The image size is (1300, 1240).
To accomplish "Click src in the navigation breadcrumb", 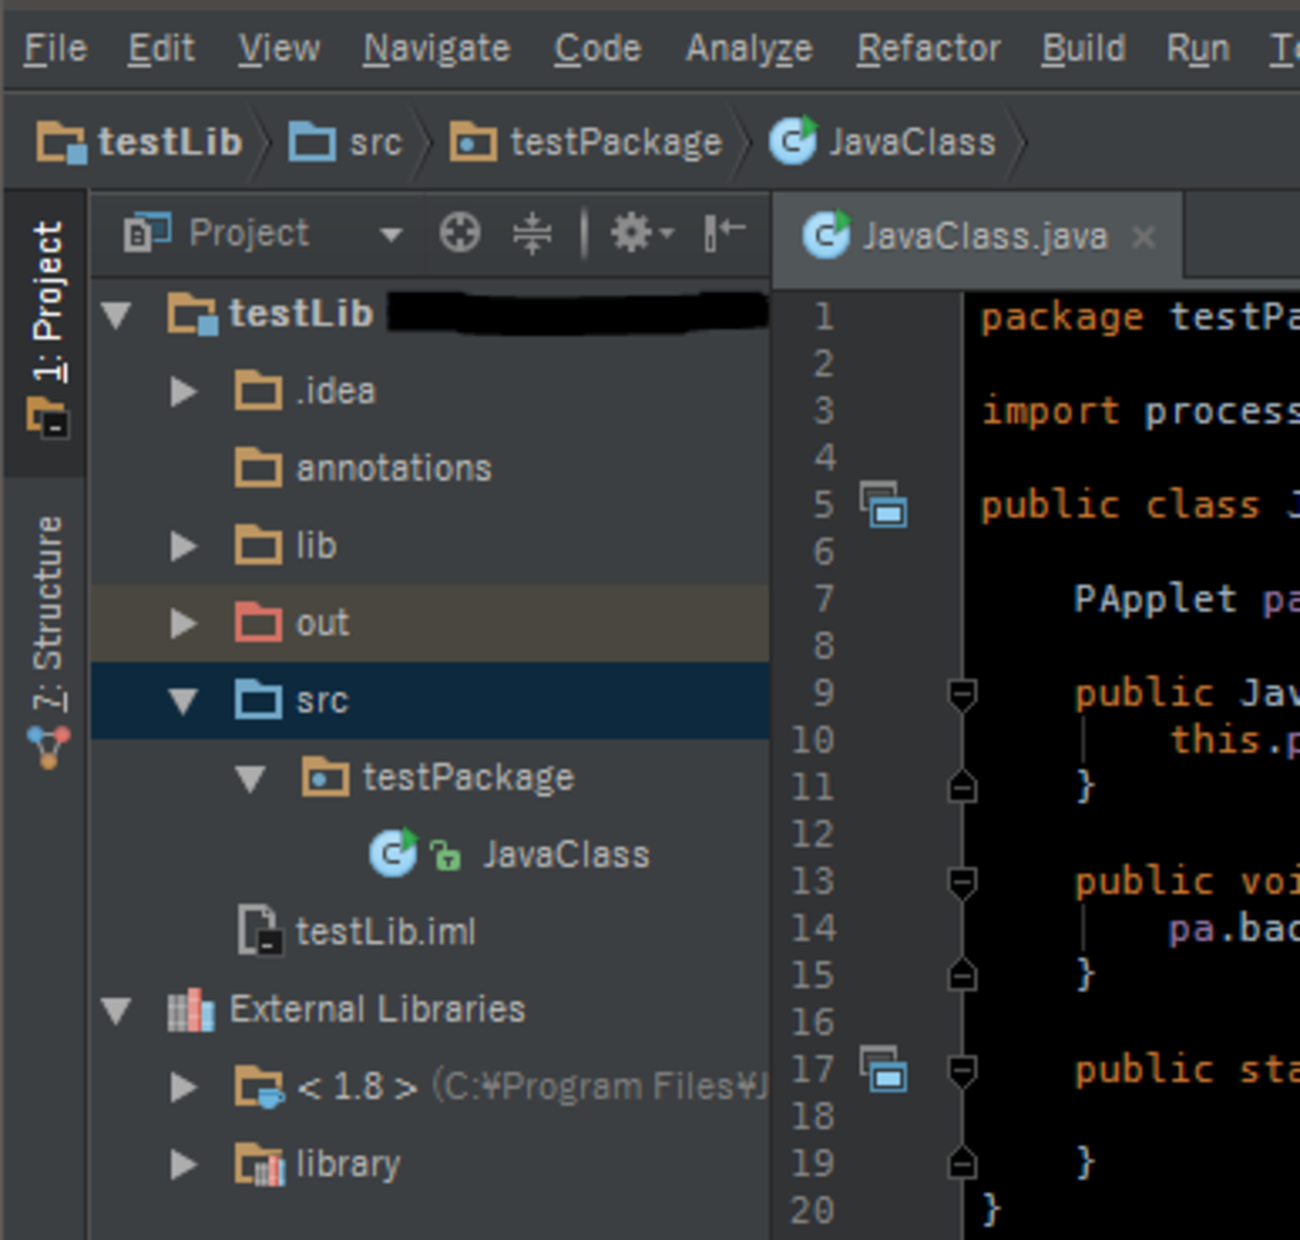I will tap(374, 142).
